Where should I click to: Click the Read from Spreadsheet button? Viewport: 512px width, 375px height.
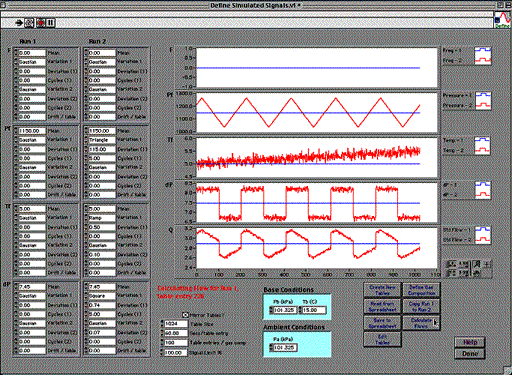(x=382, y=306)
